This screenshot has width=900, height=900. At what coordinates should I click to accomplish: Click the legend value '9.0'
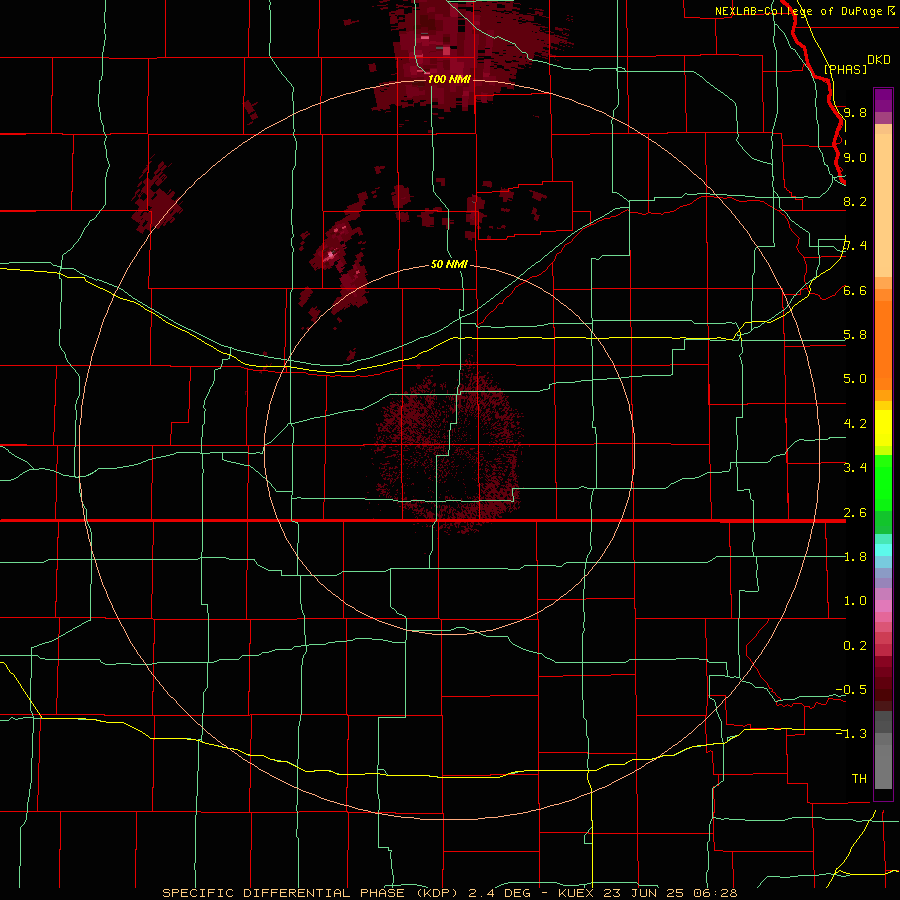[x=855, y=157]
